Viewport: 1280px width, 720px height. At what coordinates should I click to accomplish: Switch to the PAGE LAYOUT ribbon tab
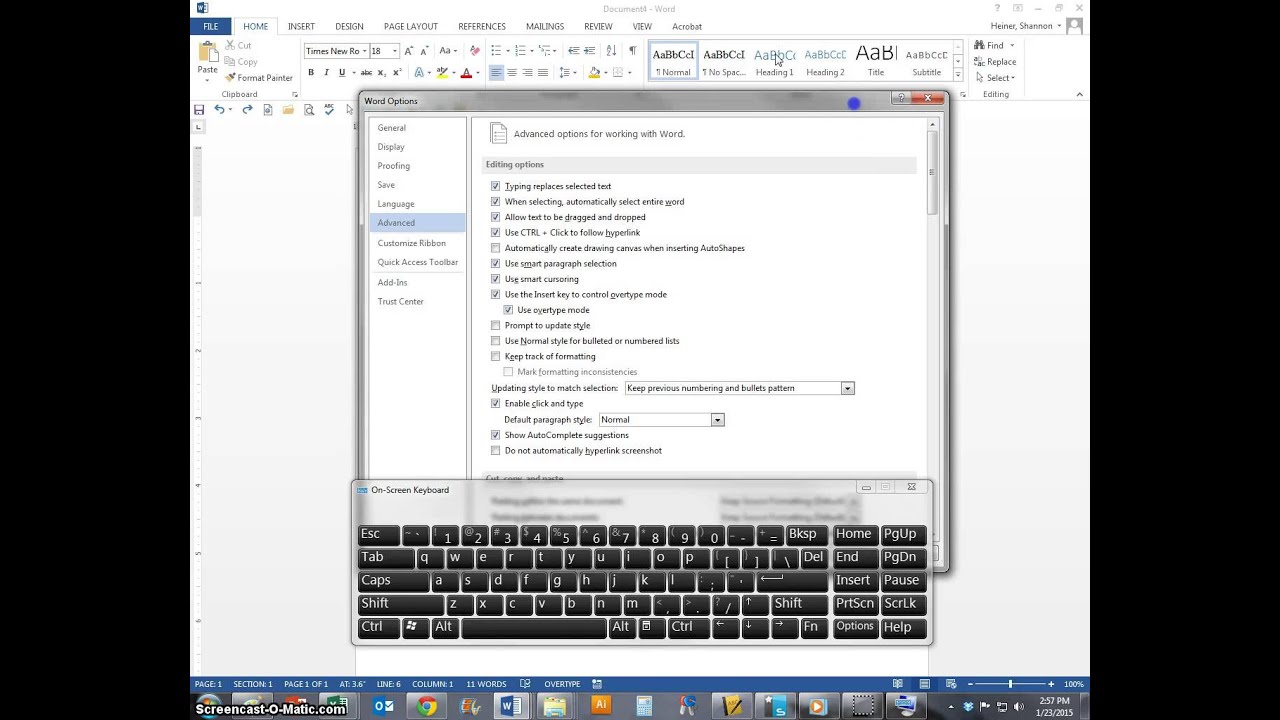411,26
